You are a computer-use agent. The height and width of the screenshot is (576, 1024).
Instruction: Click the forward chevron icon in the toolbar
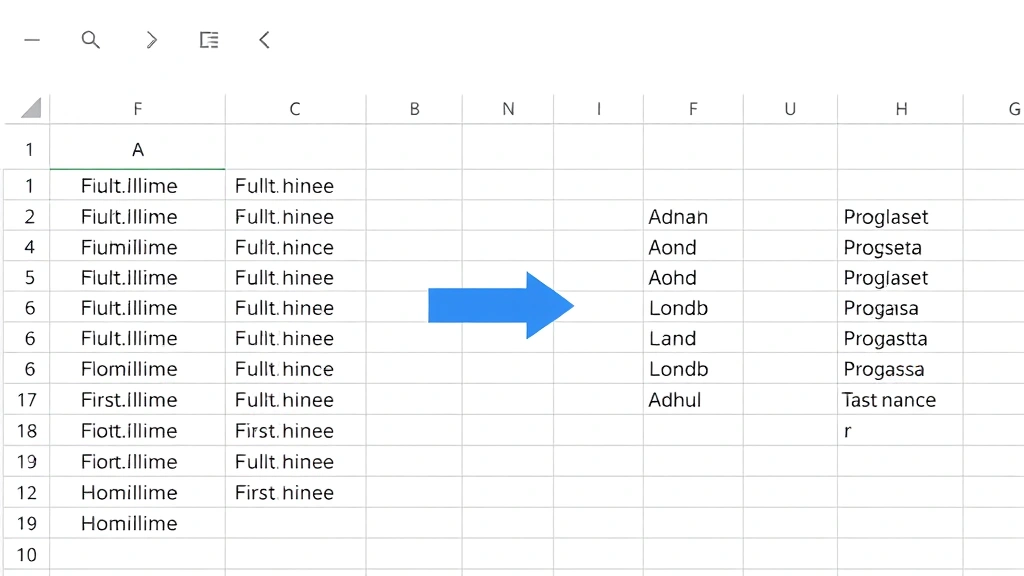(x=151, y=40)
